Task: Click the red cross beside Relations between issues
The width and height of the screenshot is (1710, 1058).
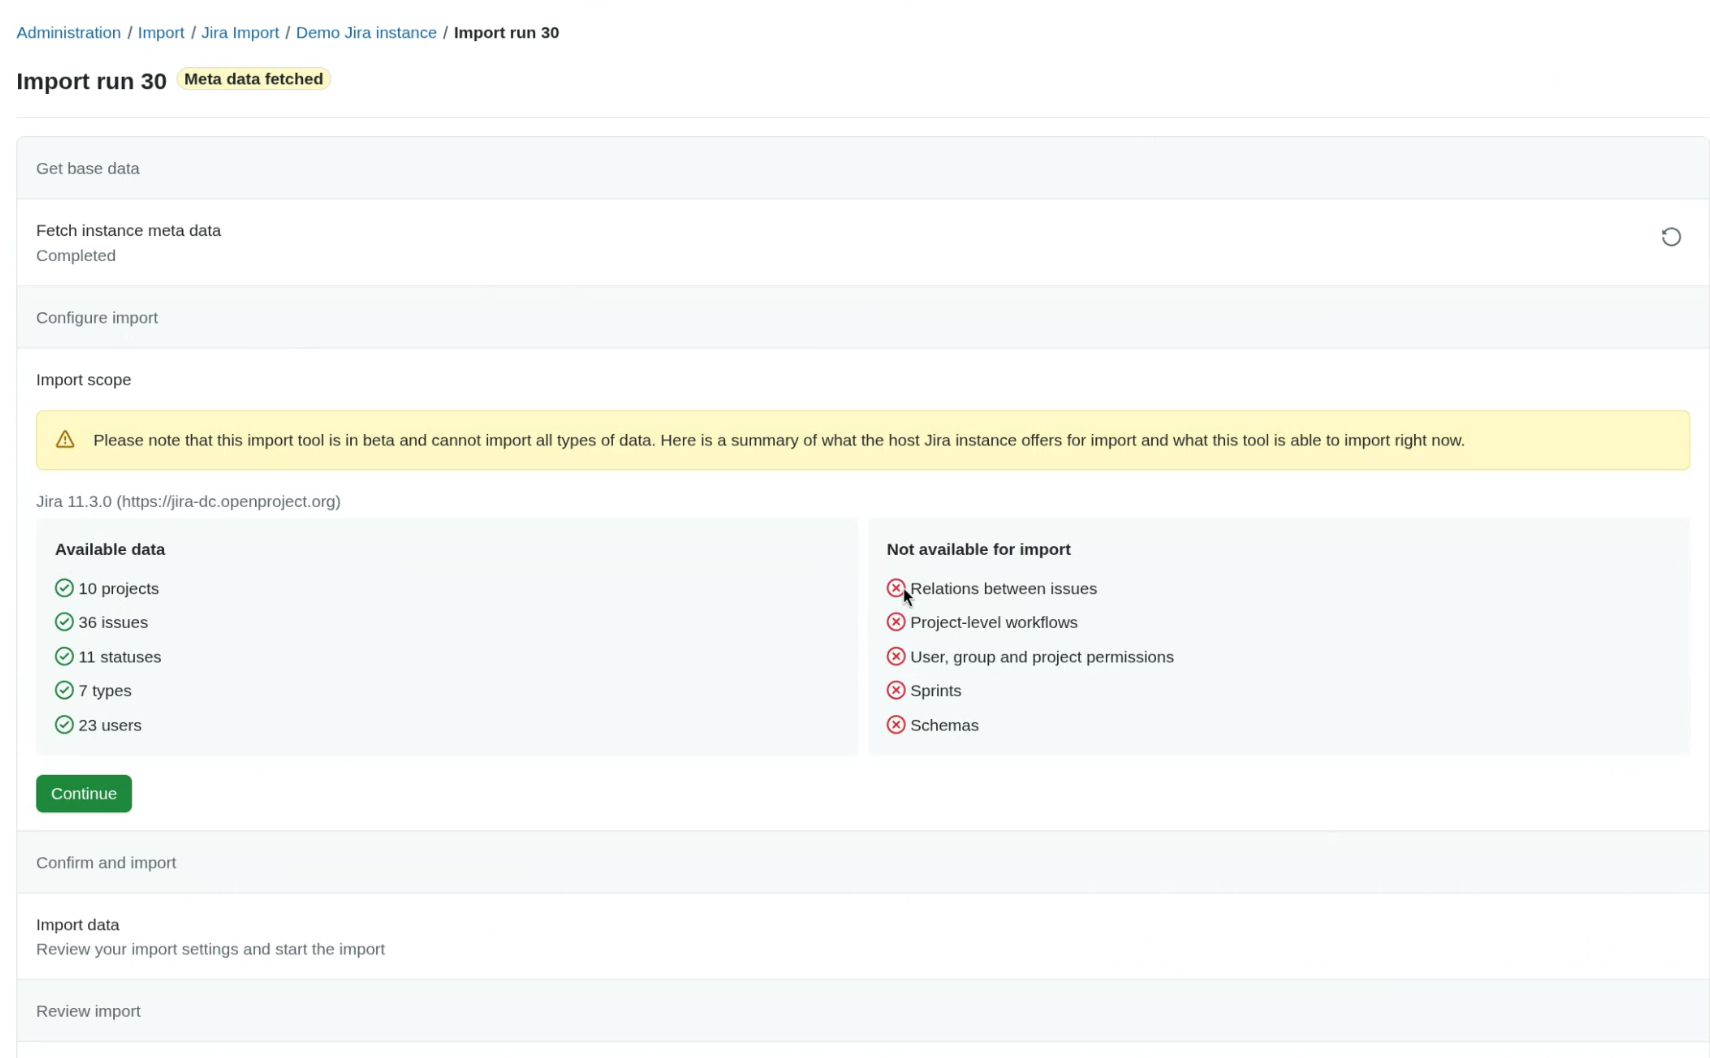Action: point(895,588)
